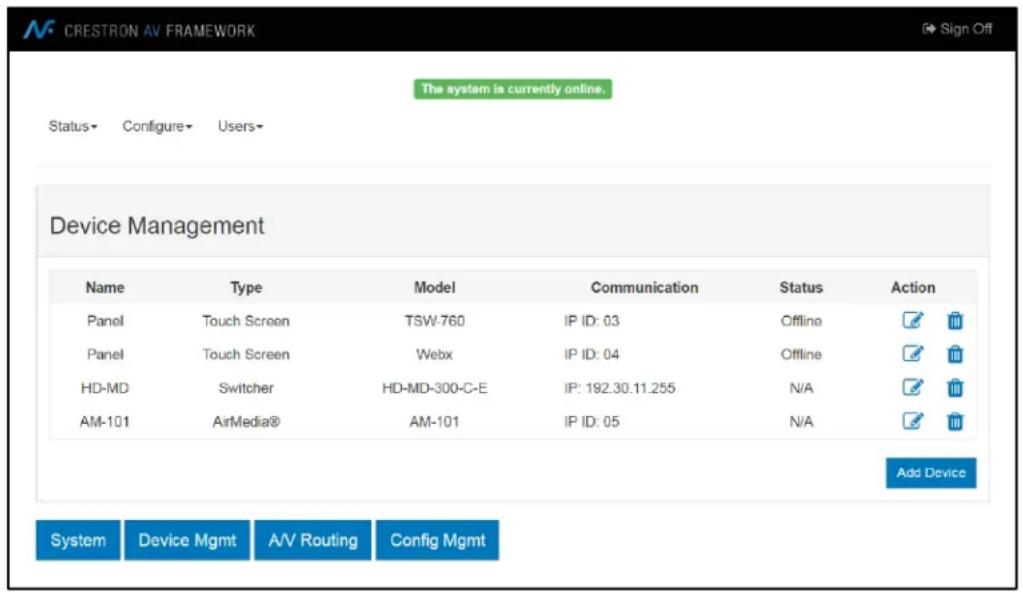Viewport: 1023px width, 592px height.
Task: Click the Action column header
Action: pos(913,288)
